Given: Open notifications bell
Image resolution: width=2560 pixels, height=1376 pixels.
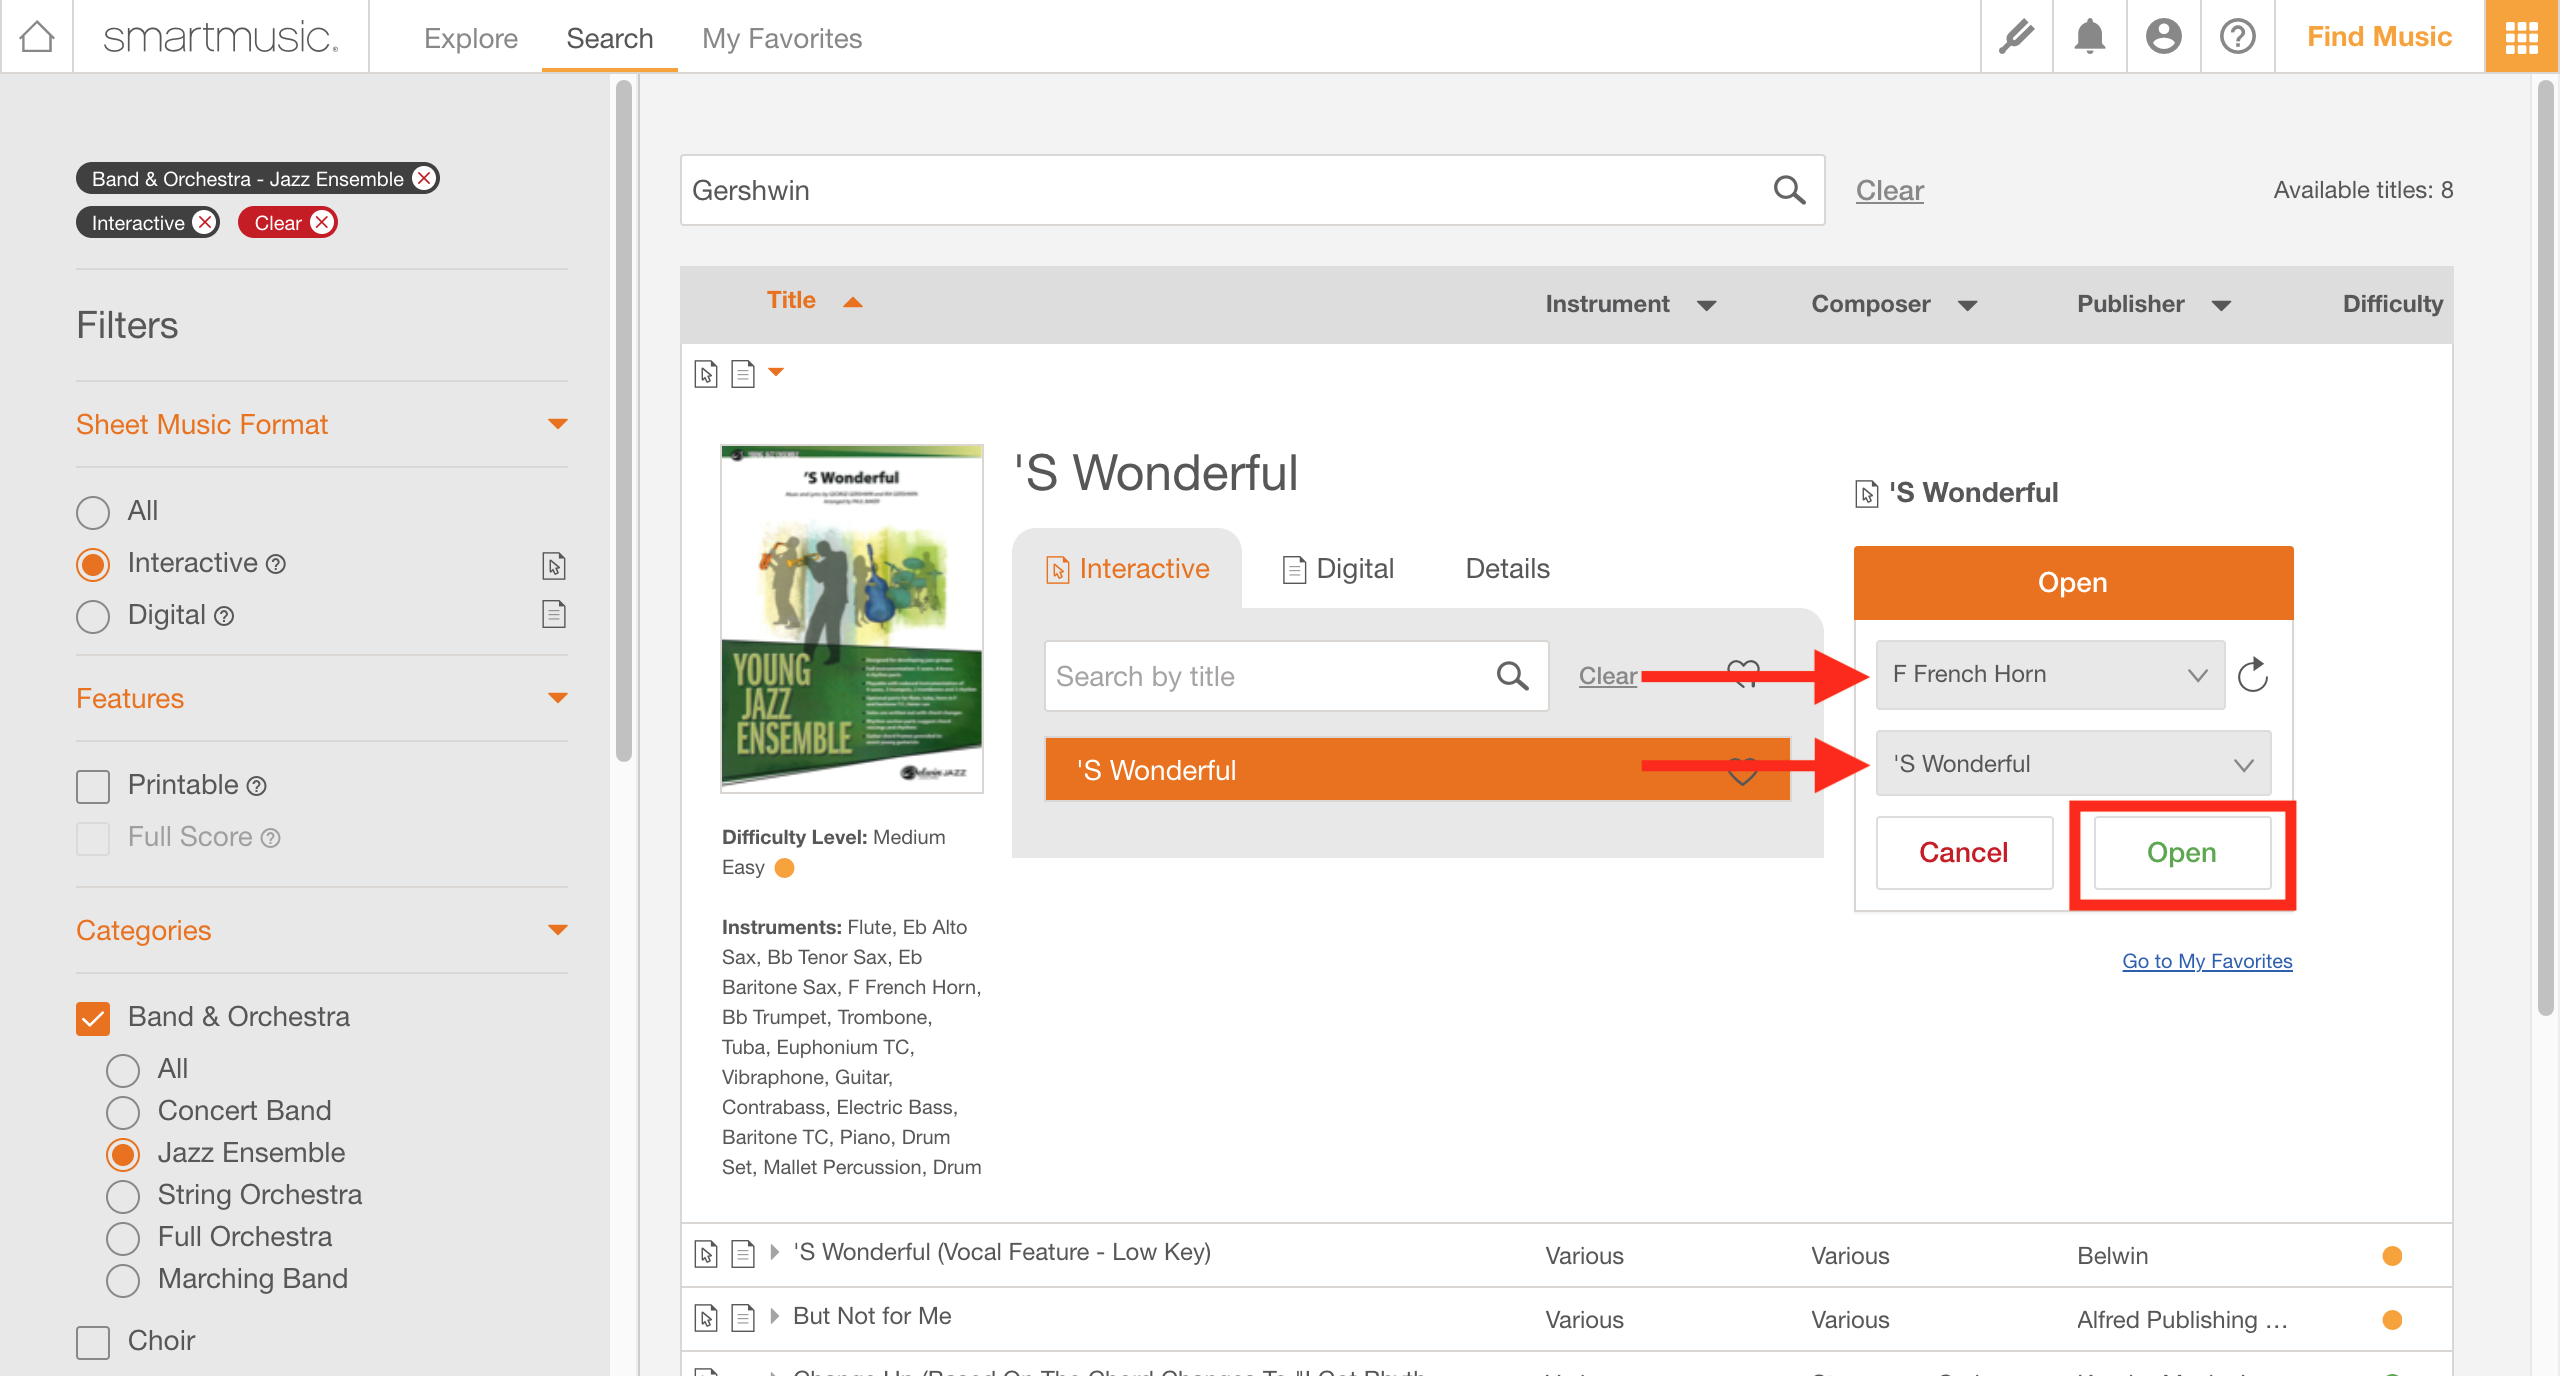Looking at the screenshot, I should (x=2089, y=37).
